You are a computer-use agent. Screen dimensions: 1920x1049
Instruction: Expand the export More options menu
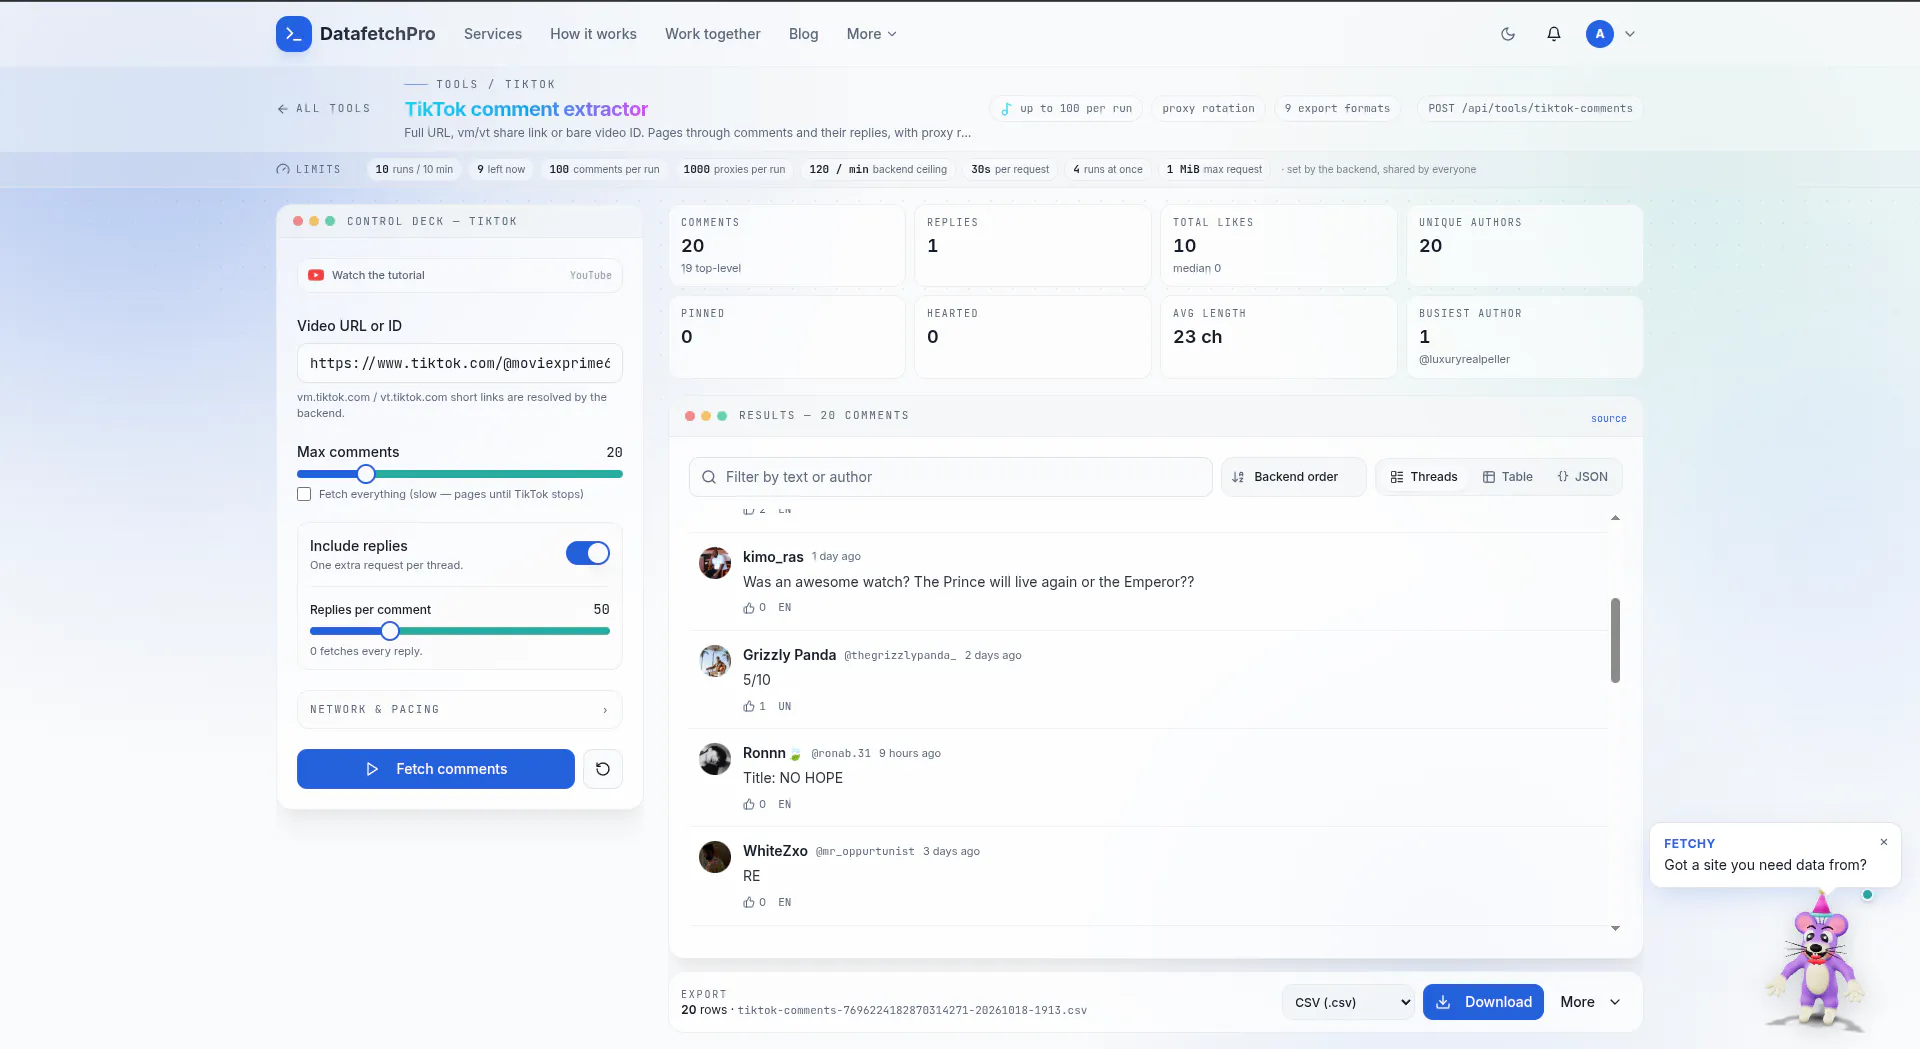click(1590, 1002)
